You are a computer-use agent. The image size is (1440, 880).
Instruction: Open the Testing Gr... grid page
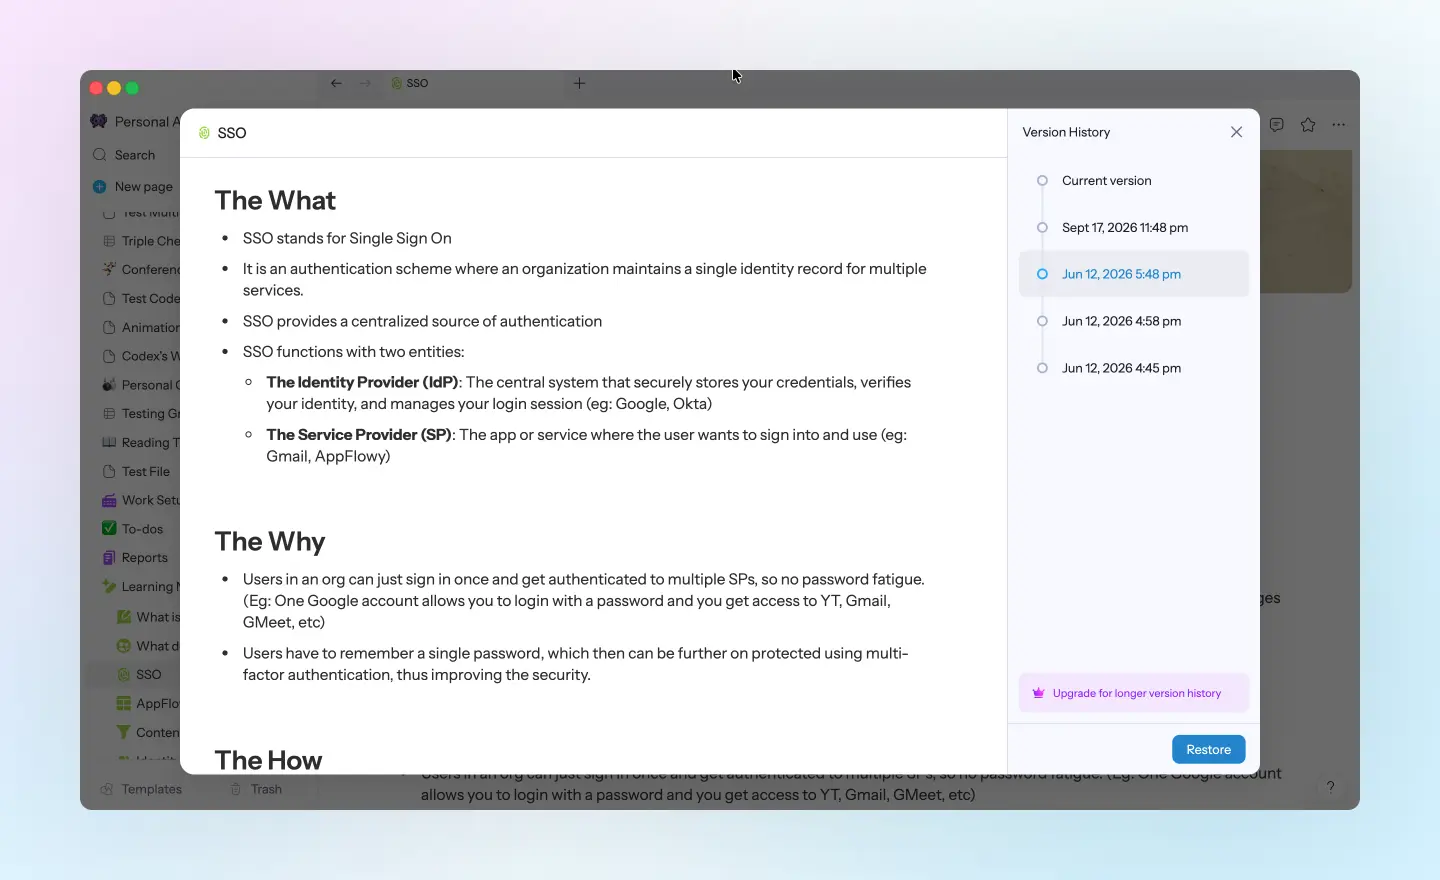click(141, 414)
